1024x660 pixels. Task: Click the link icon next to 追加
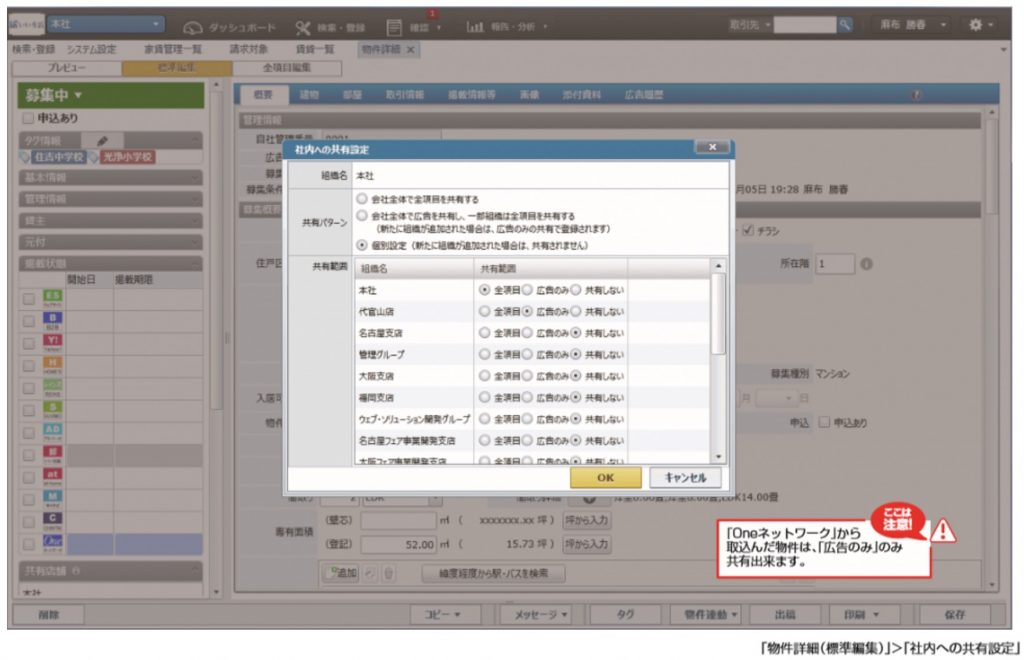[370, 573]
